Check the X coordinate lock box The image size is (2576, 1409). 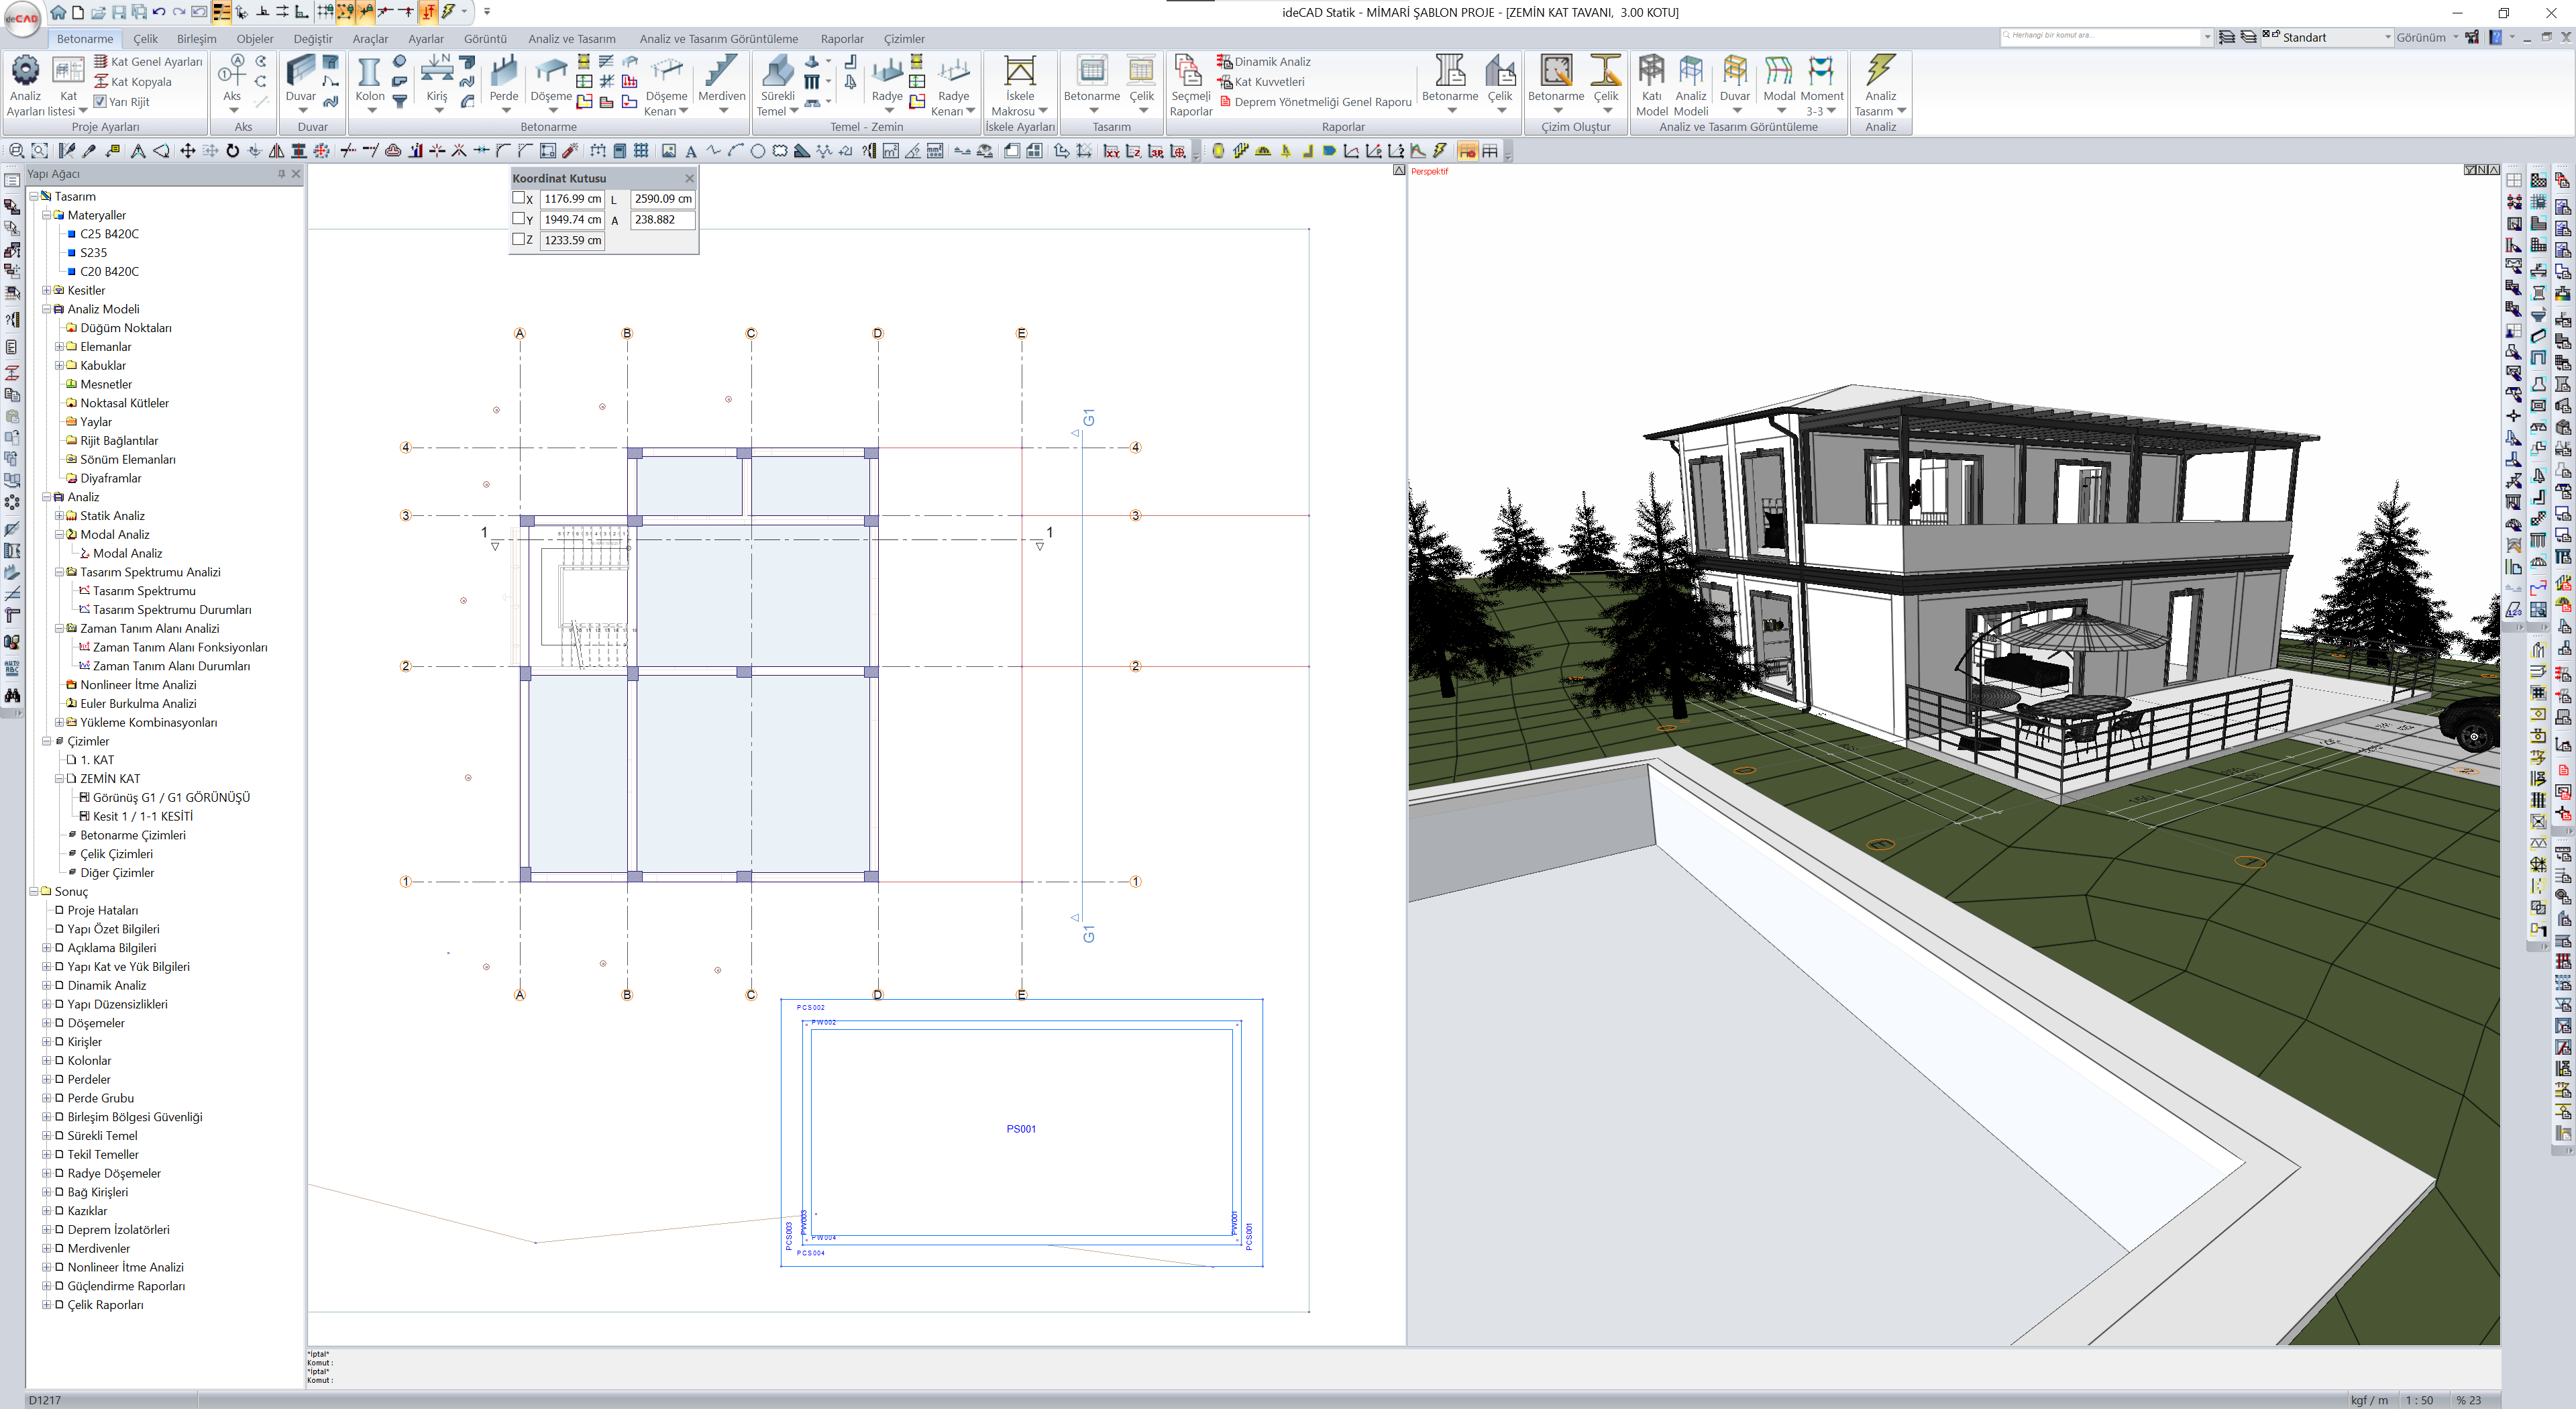518,198
